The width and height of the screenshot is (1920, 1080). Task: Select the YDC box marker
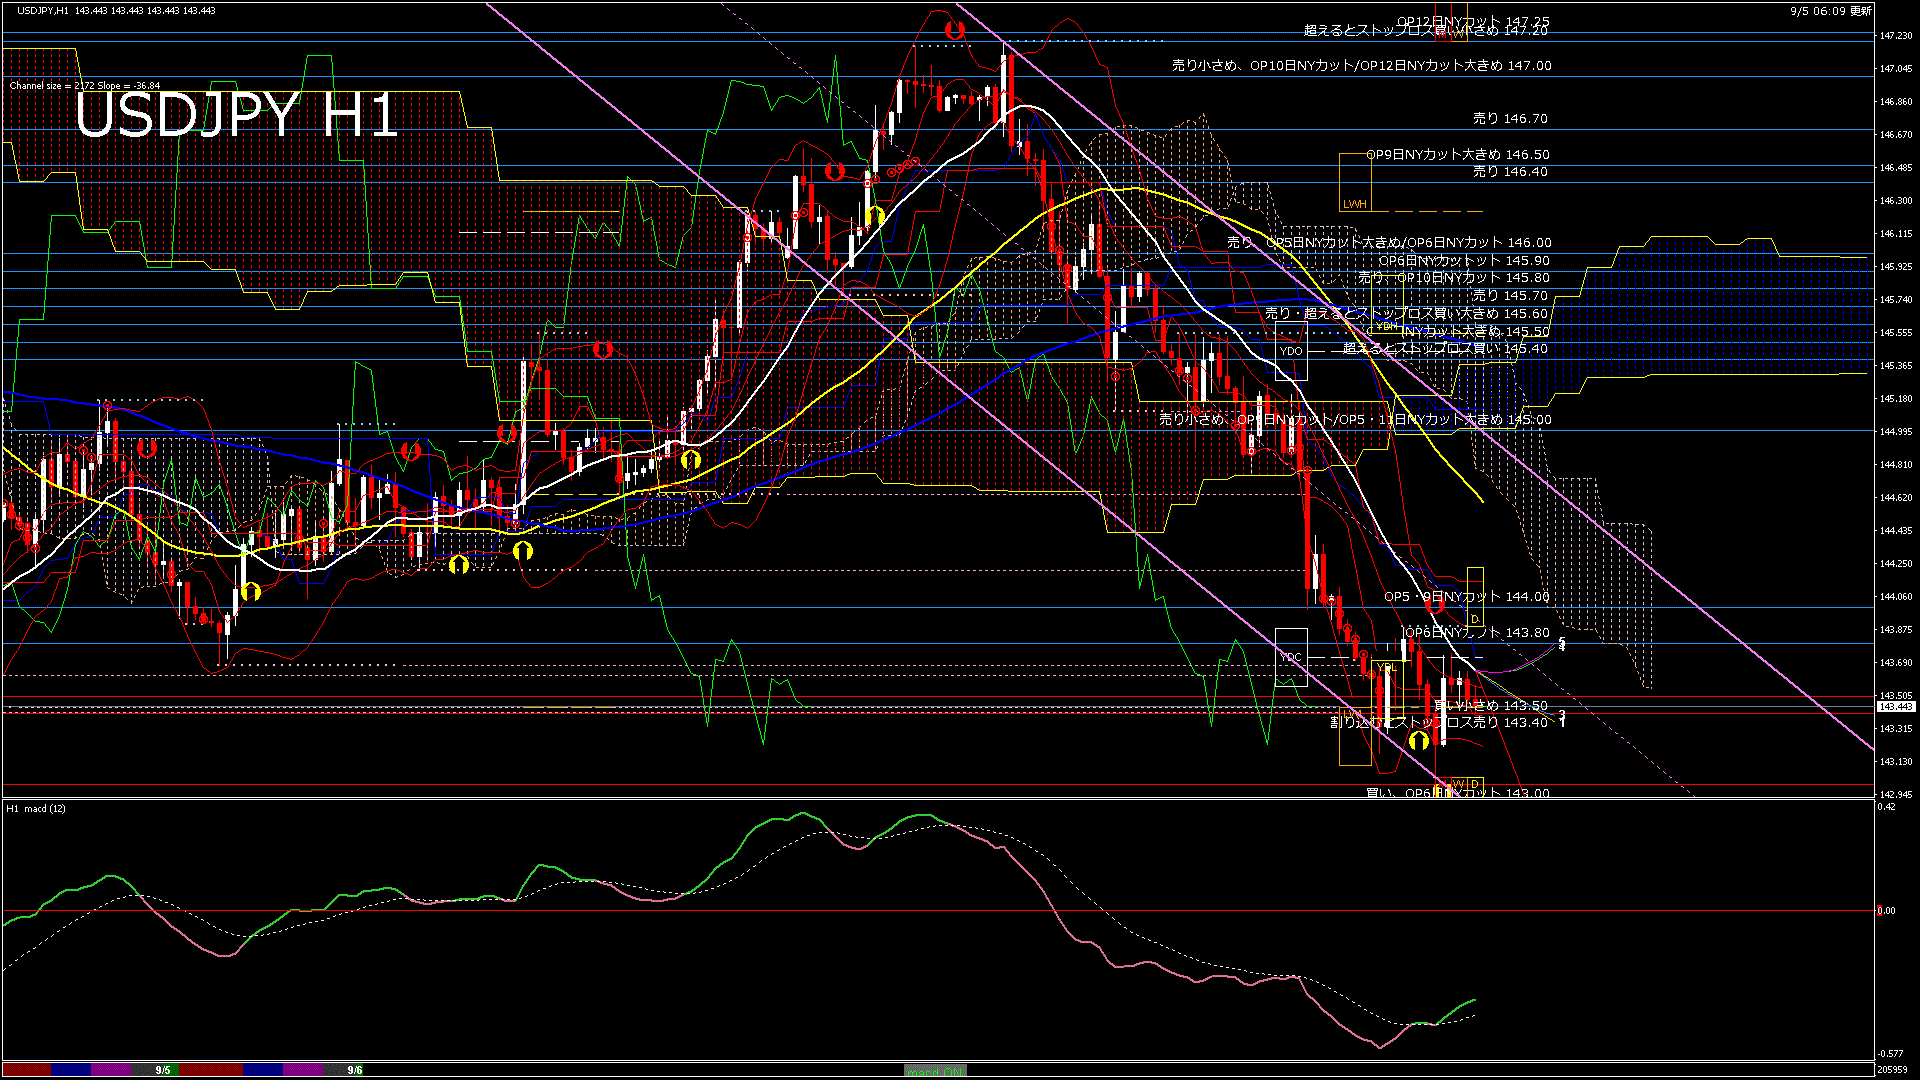[x=1291, y=657]
